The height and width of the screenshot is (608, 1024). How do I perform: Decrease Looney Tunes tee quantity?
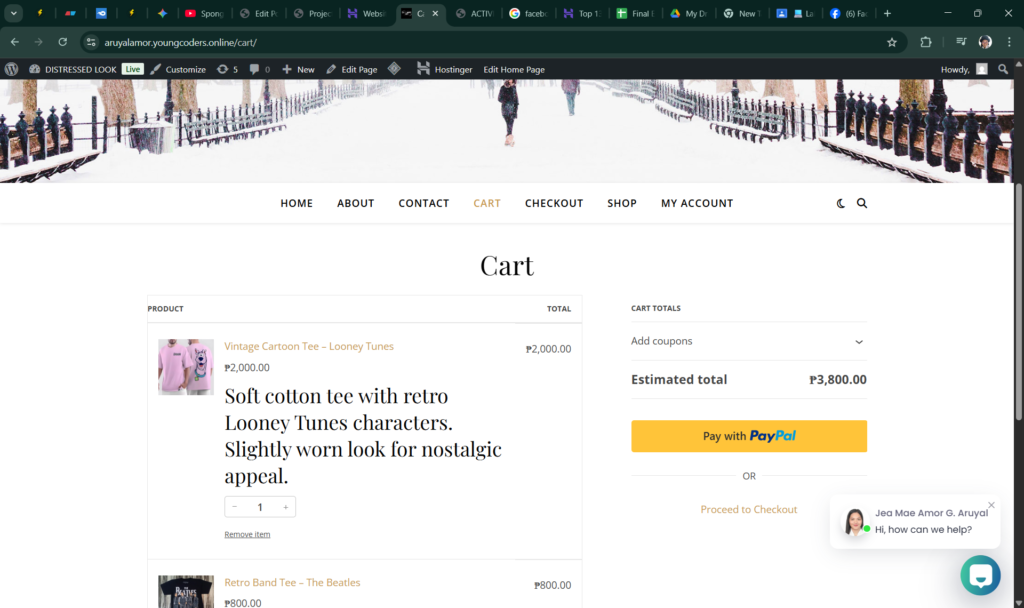point(235,507)
